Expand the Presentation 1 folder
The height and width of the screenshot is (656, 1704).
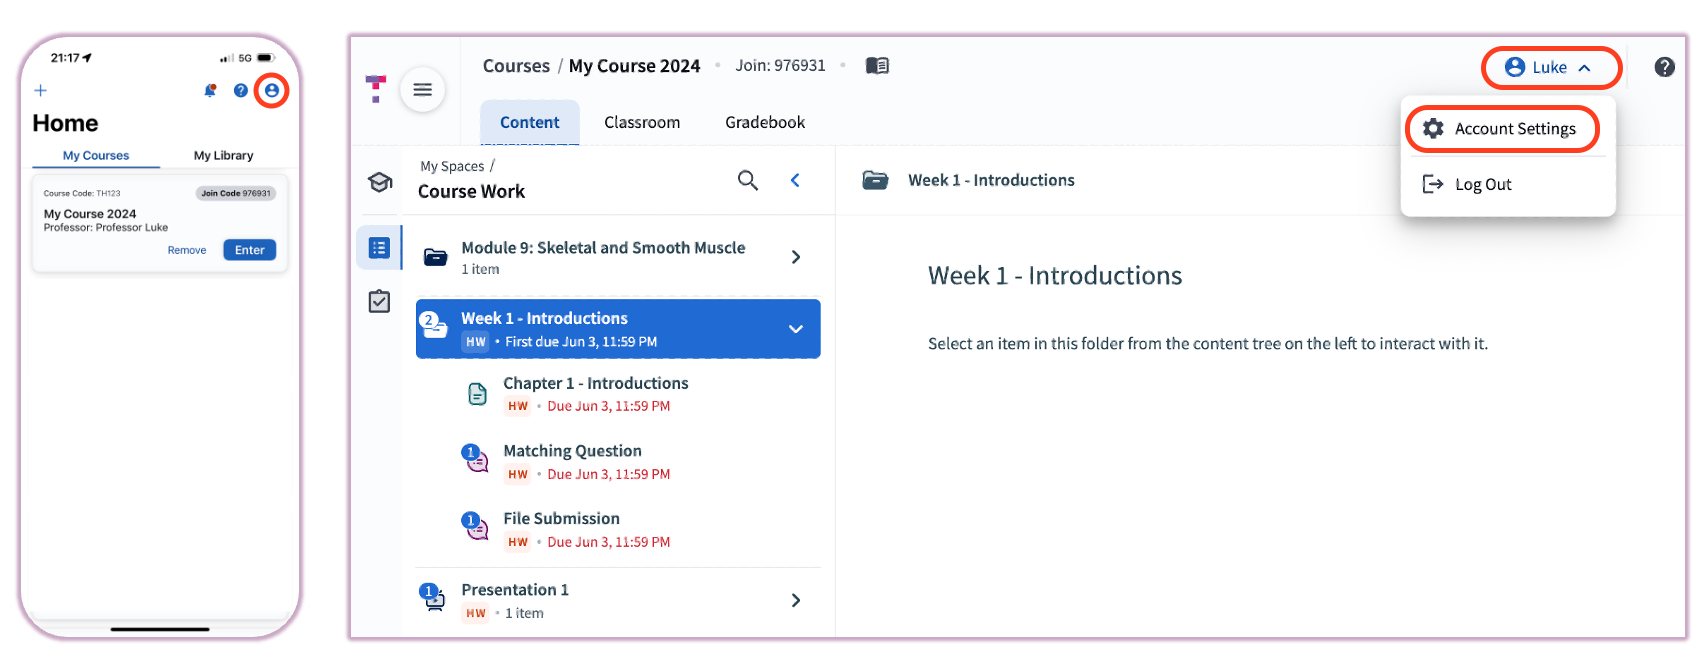click(796, 600)
